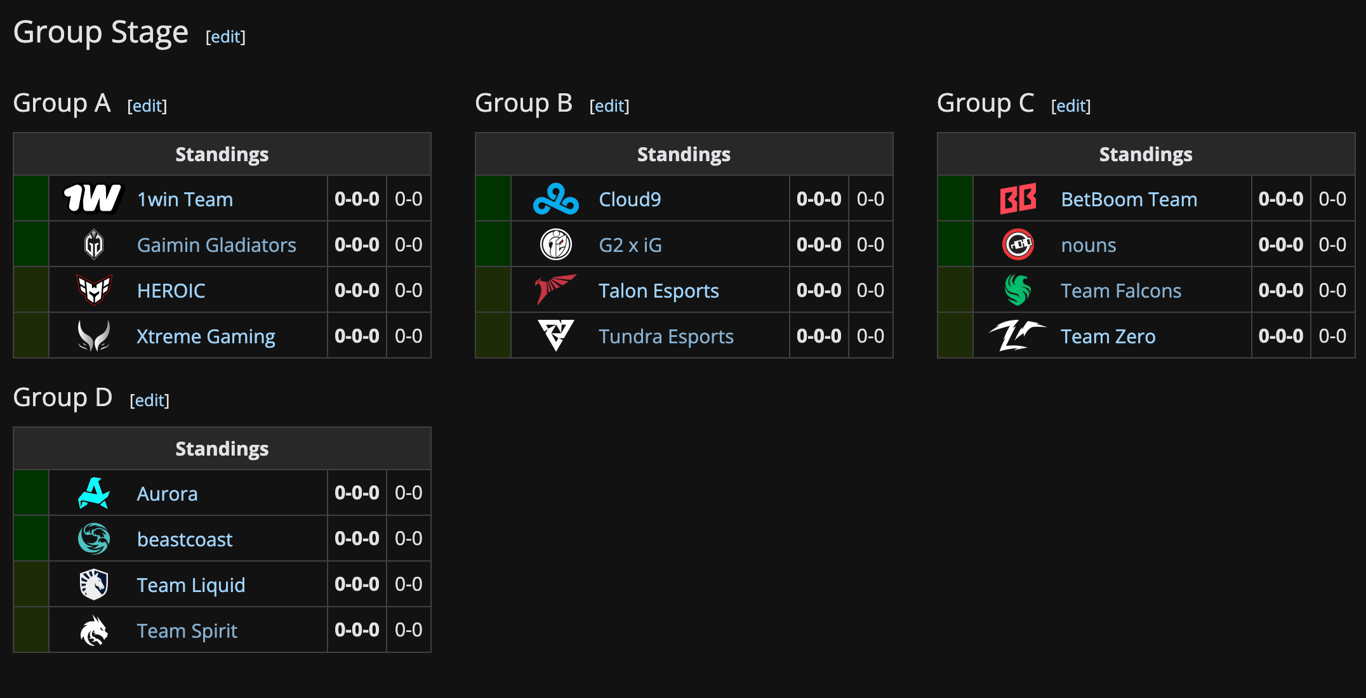Click the Team Liquid 0-0-0 record
1366x698 pixels.
click(357, 584)
